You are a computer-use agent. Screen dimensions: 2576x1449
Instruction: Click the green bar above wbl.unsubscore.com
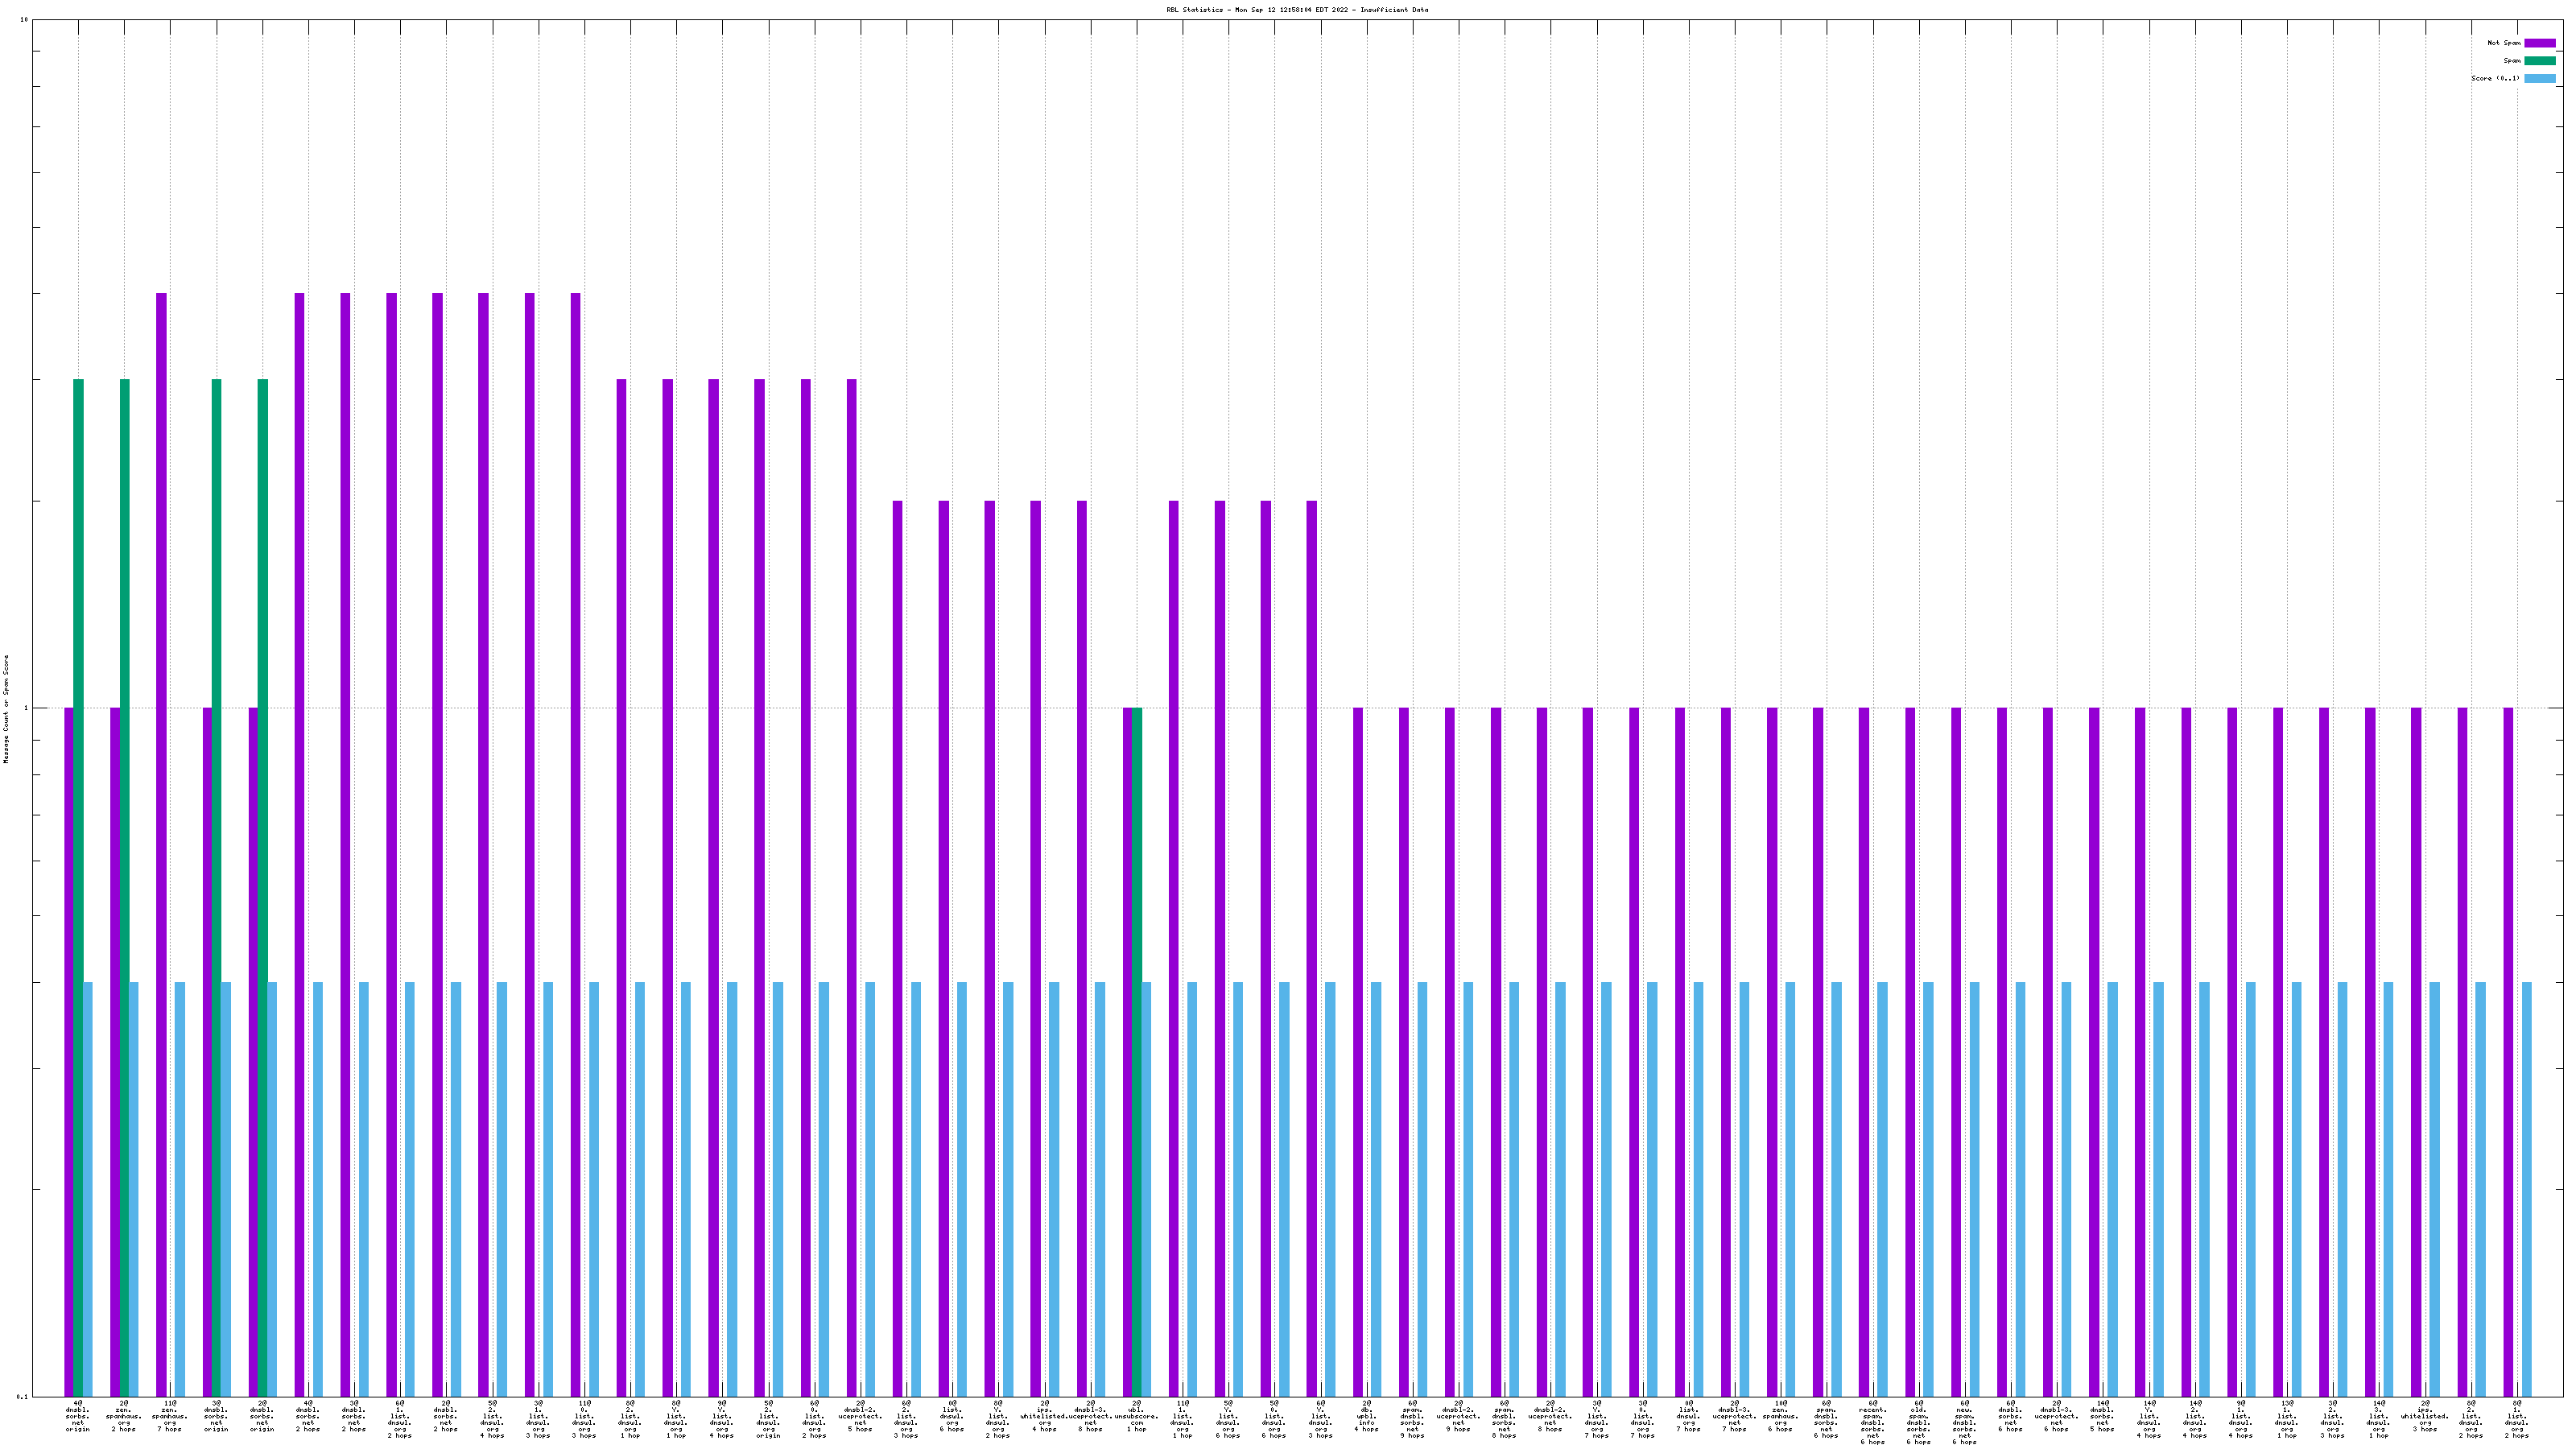pyautogui.click(x=1137, y=1050)
